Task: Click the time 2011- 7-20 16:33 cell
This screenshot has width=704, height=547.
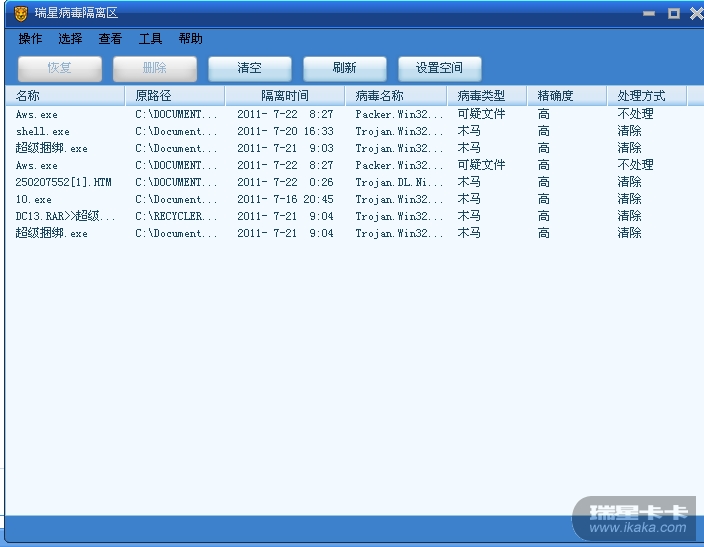Action: [x=285, y=131]
